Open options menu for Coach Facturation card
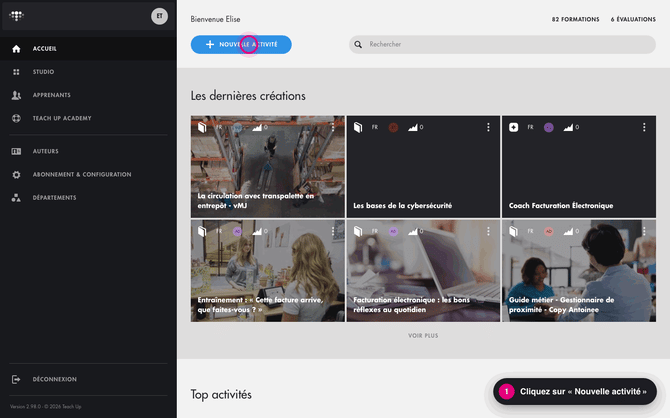The height and width of the screenshot is (418, 670). [644, 127]
